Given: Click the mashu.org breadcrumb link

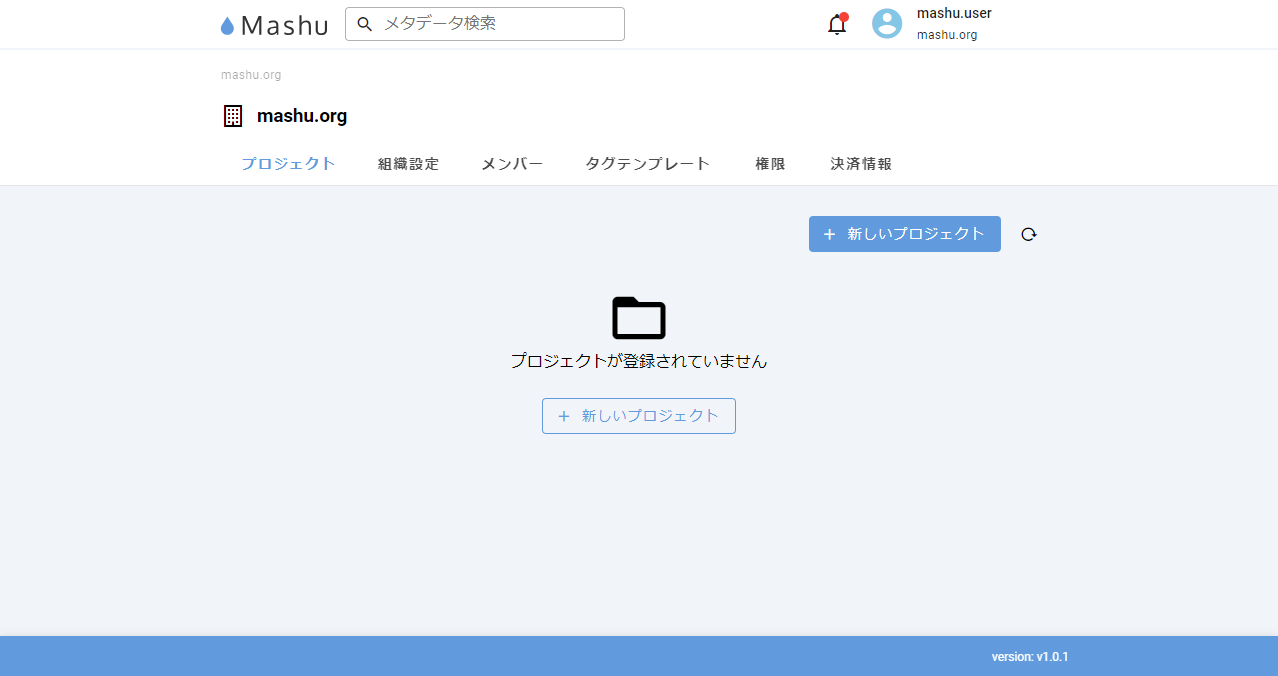Looking at the screenshot, I should (251, 75).
